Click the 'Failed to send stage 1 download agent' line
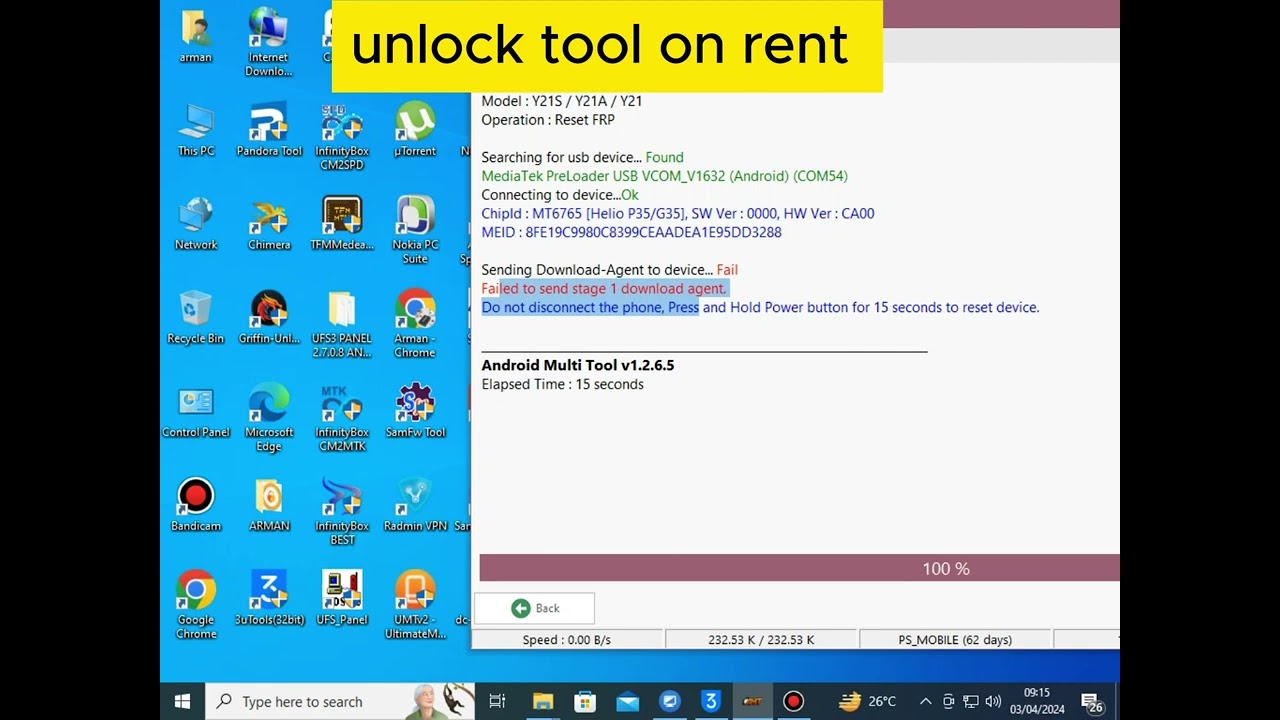The image size is (1280, 720). [604, 288]
